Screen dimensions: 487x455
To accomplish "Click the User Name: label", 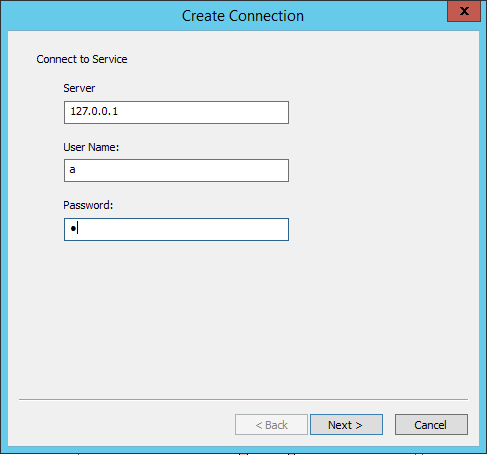I will click(x=91, y=147).
